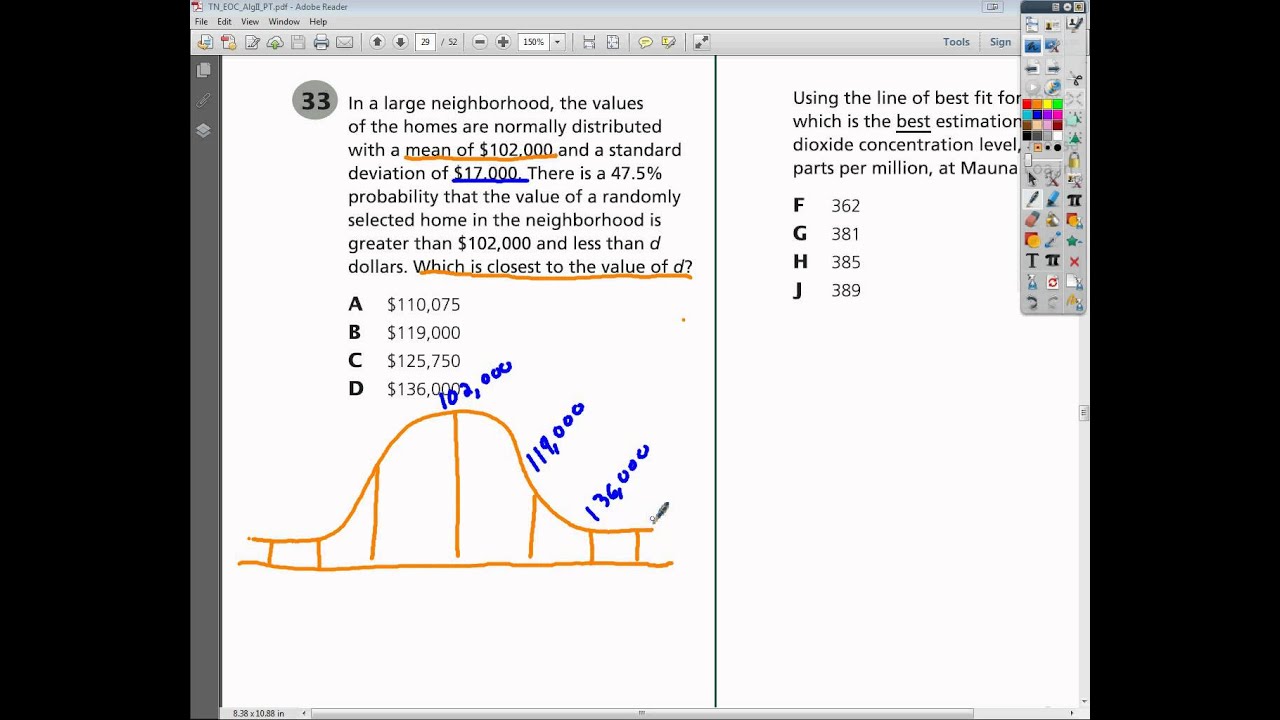This screenshot has width=1280, height=720.
Task: Click answer choice J 389
Action: (x=827, y=290)
